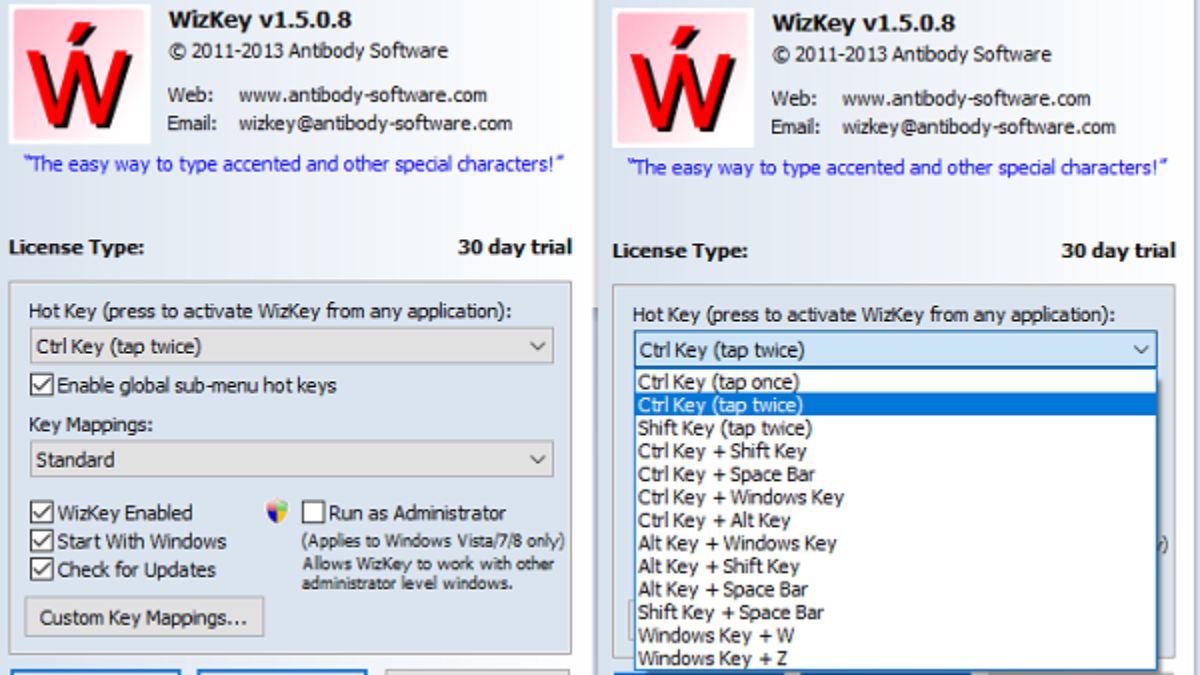This screenshot has width=1200, height=675.
Task: Pick Ctrl Key + Shift Key option
Action: (x=895, y=451)
